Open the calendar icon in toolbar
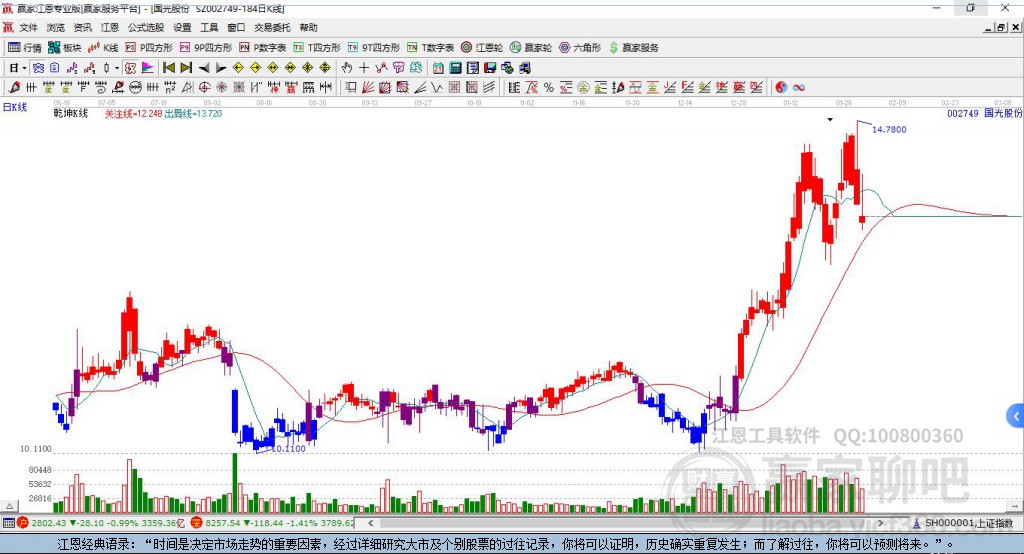Viewport: 1024px width, 554px height. (x=438, y=68)
